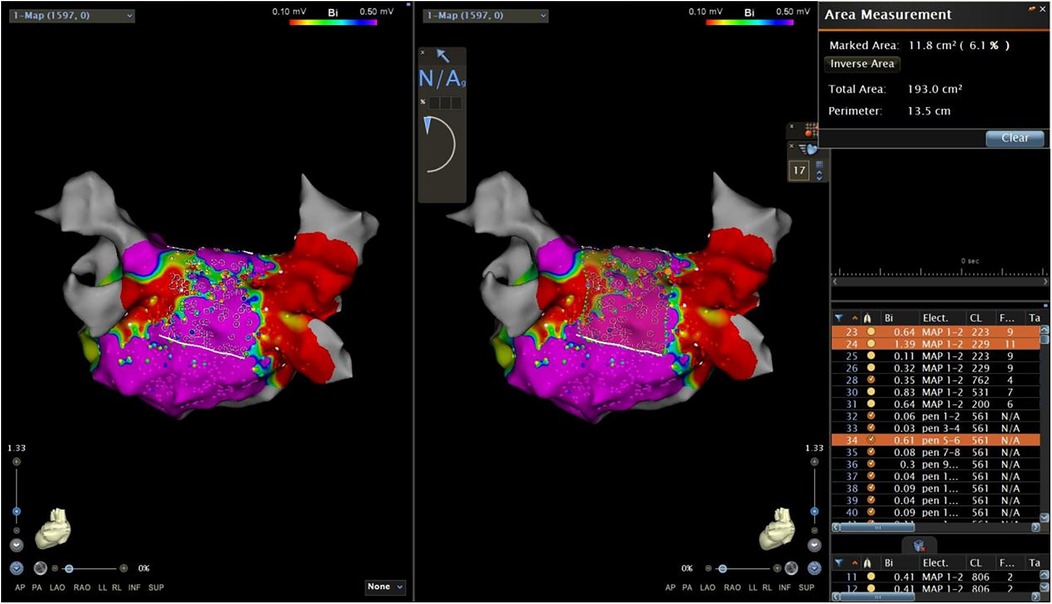The image size is (1052, 604).
Task: Click the blue expand chevron in left map view
Action: pos(17,568)
